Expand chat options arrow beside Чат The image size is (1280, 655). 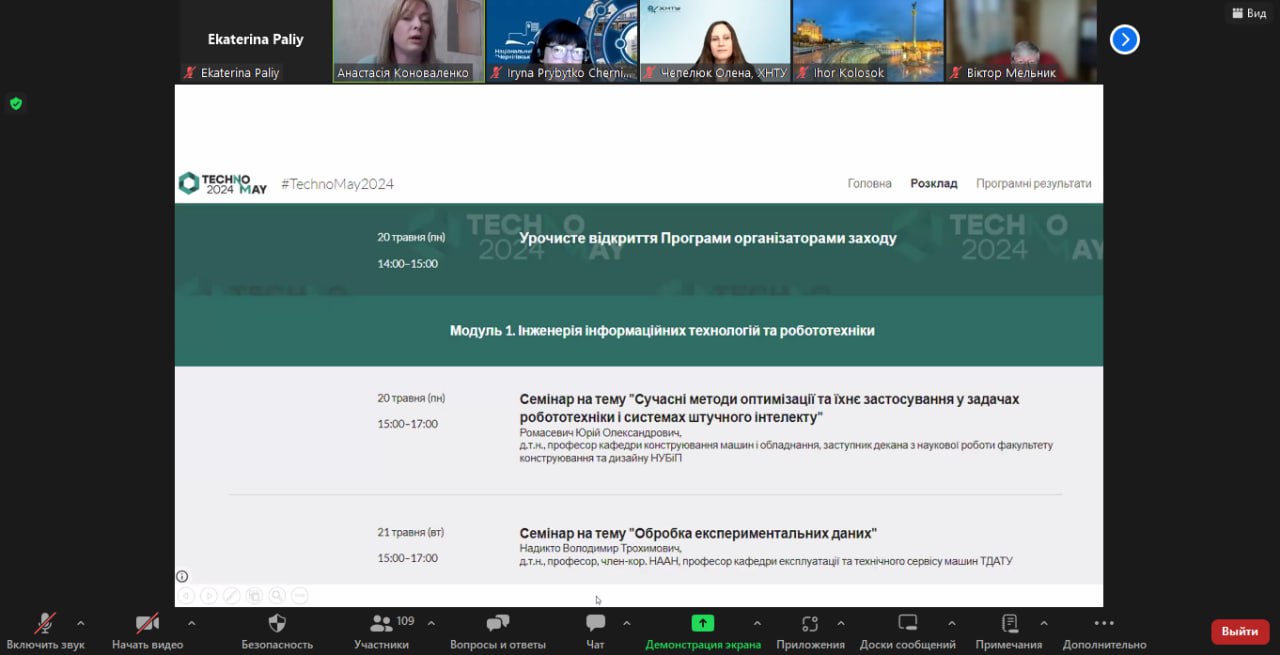(626, 622)
